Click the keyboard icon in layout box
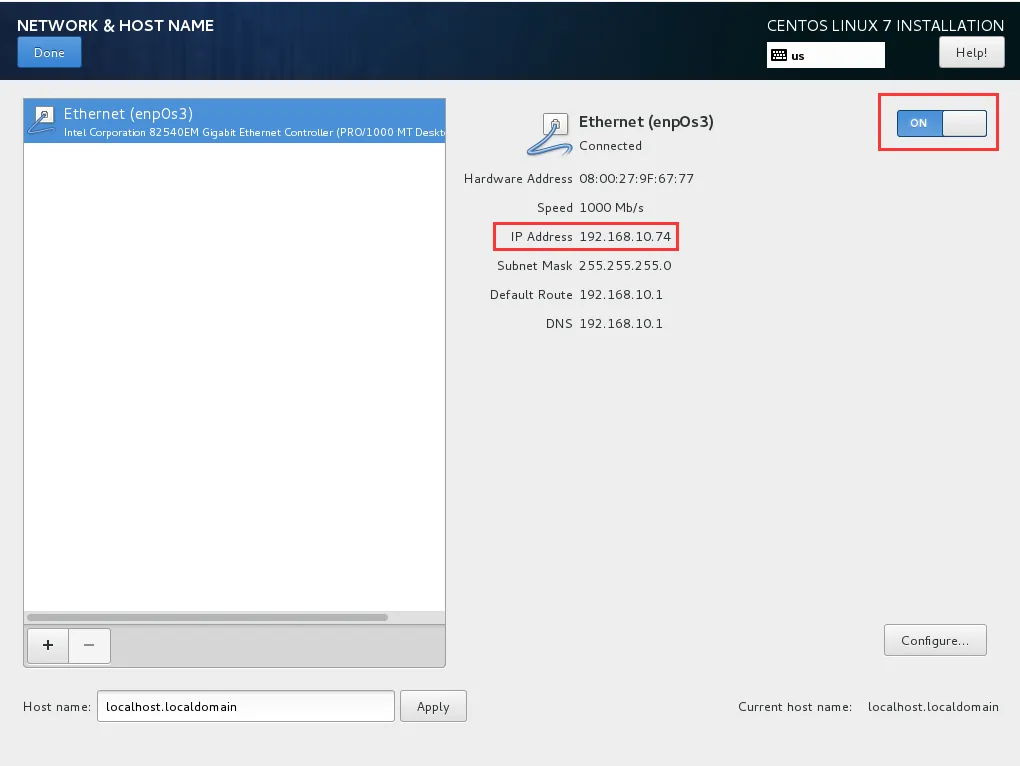This screenshot has width=1020, height=766. 779,55
